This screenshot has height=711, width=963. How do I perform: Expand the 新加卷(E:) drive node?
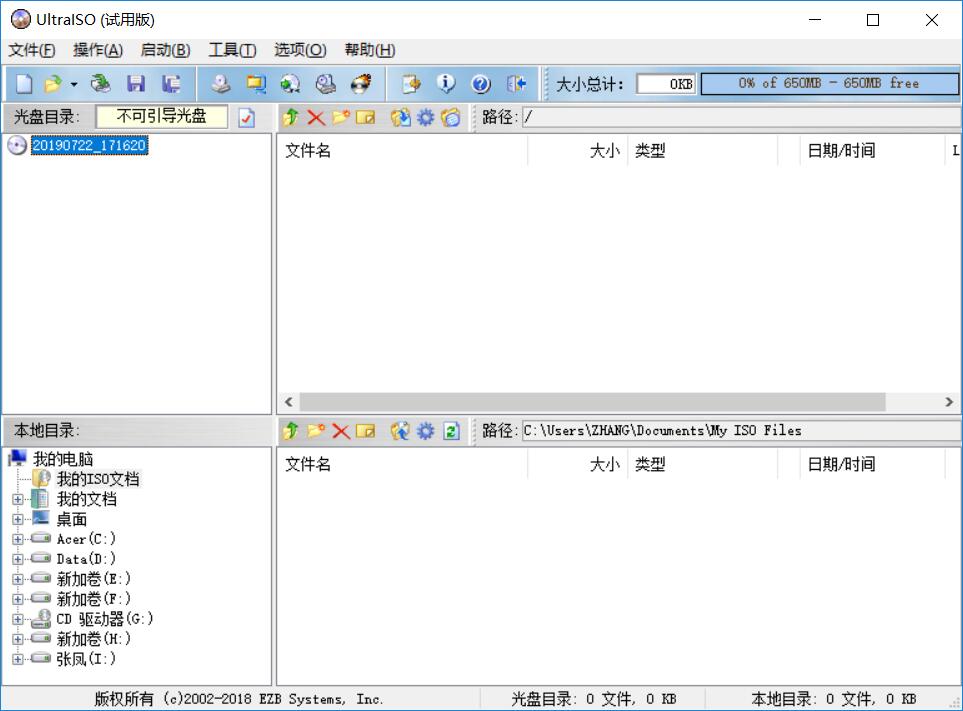[x=17, y=579]
